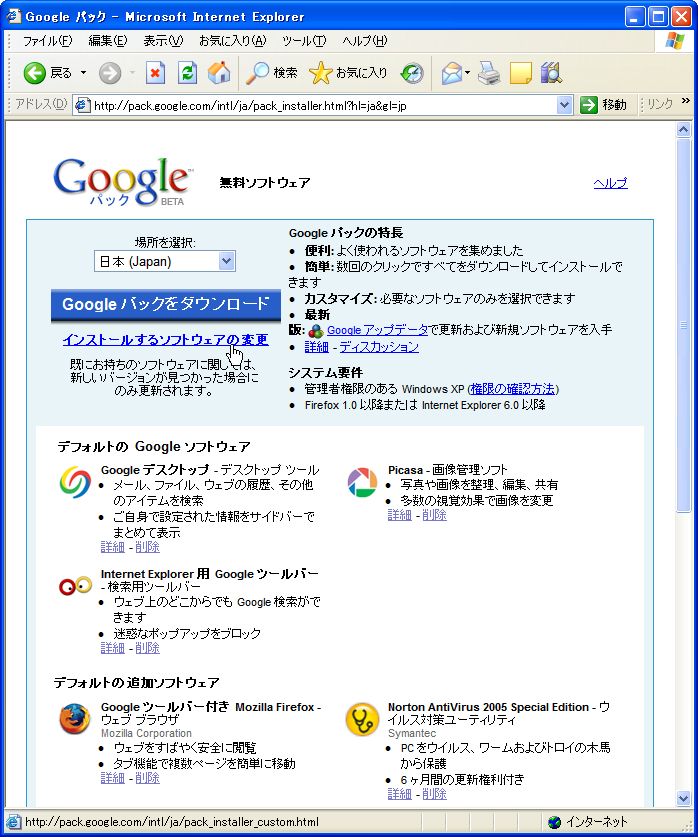
Task: Click the green Go (移動) button
Action: coord(604,105)
